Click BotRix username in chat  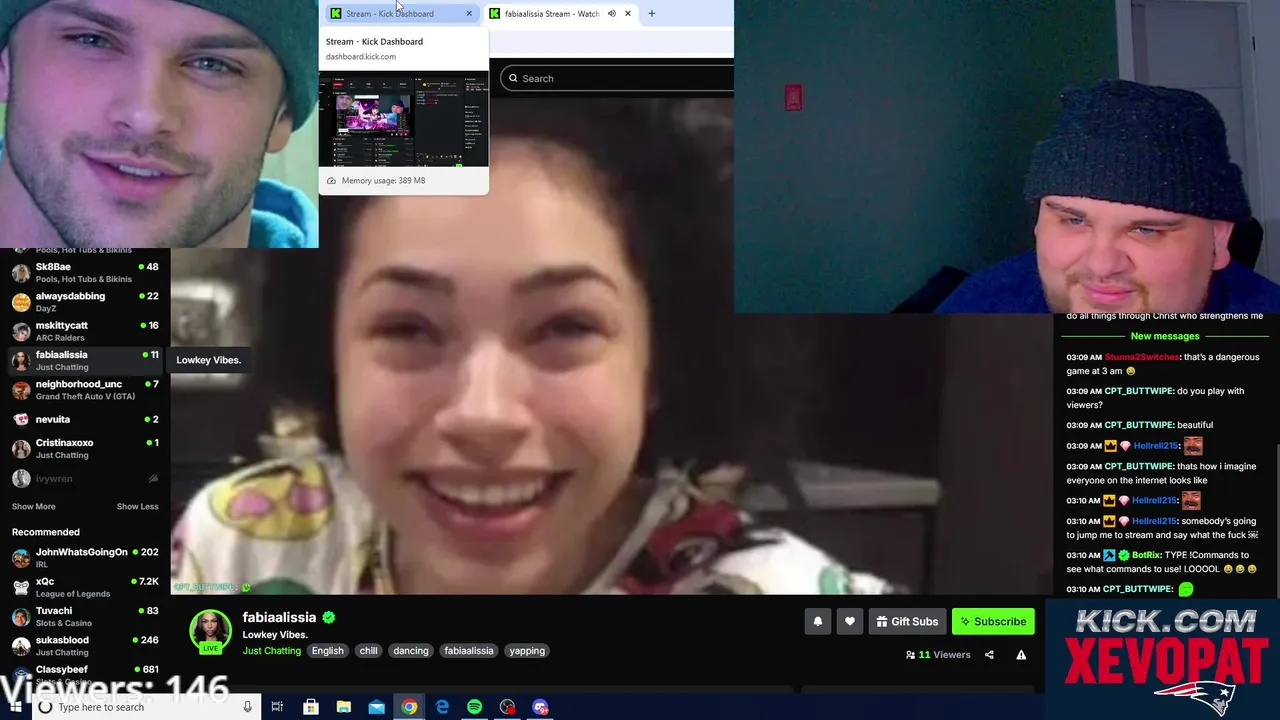click(1145, 555)
